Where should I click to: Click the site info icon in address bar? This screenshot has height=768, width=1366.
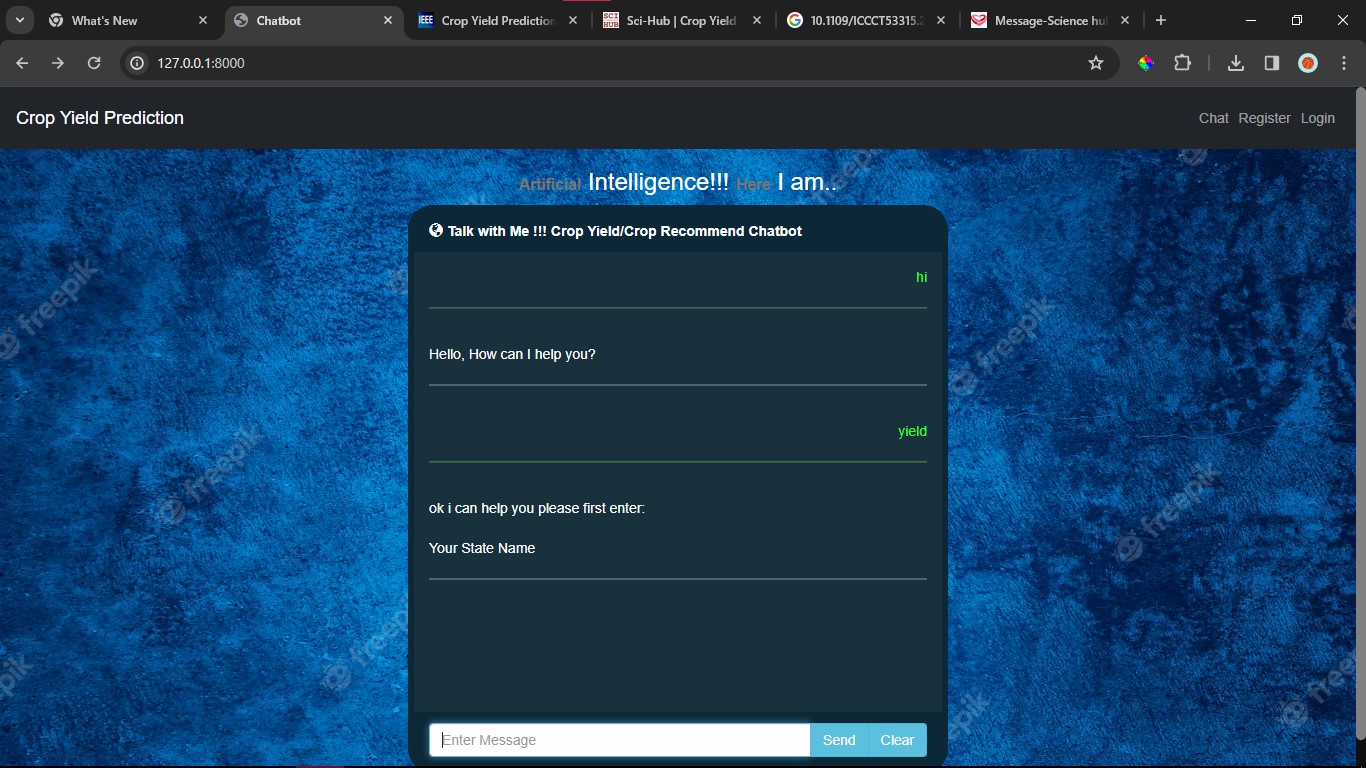(135, 62)
